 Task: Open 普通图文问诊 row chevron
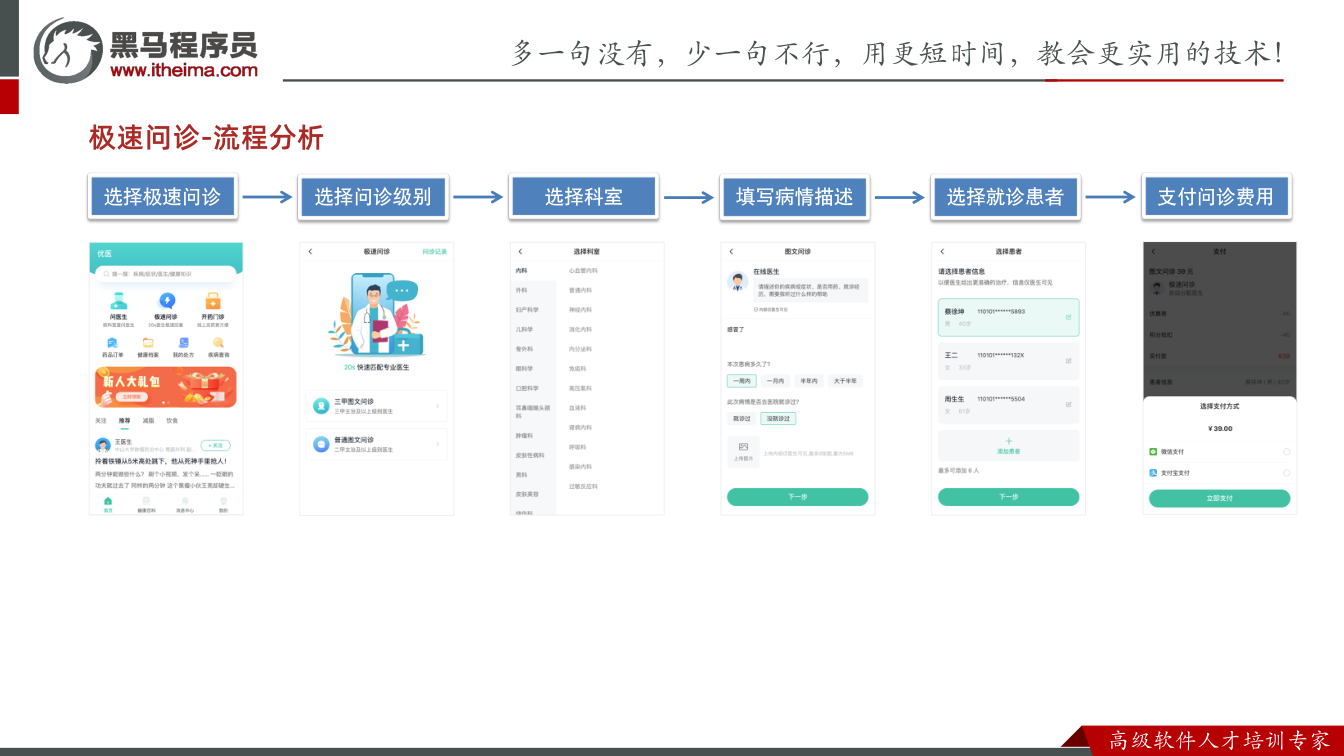click(438, 444)
